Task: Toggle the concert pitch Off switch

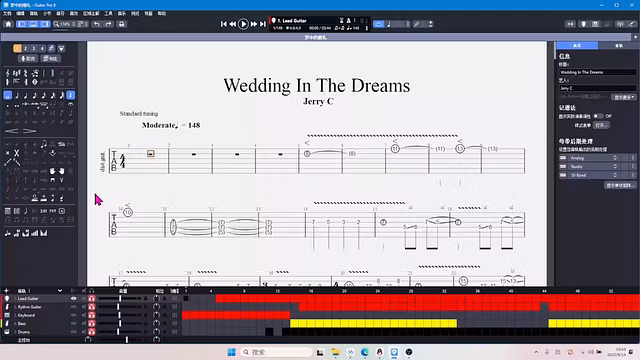Action: 598,116
